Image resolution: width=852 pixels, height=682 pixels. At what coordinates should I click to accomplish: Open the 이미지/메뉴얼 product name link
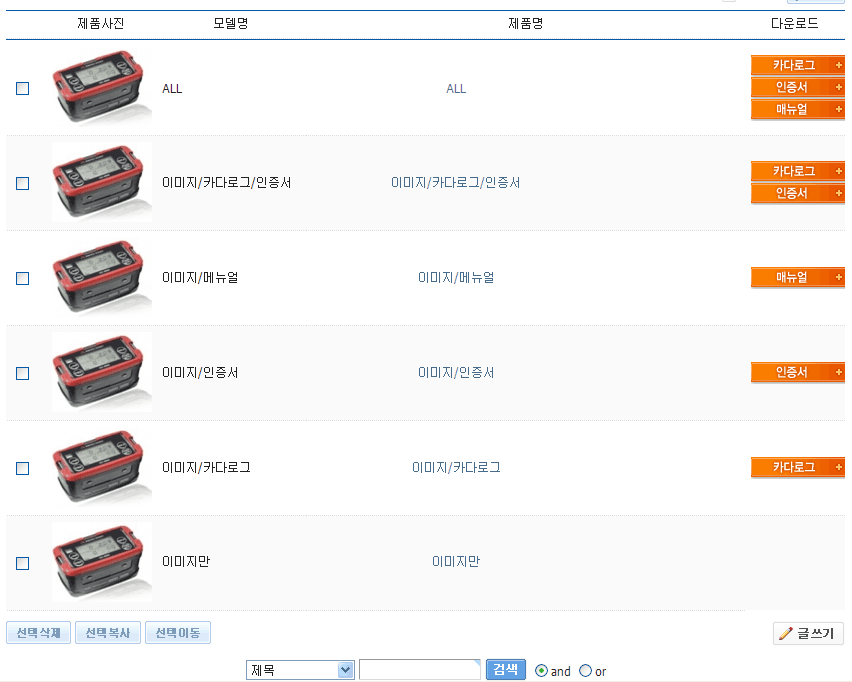456,277
